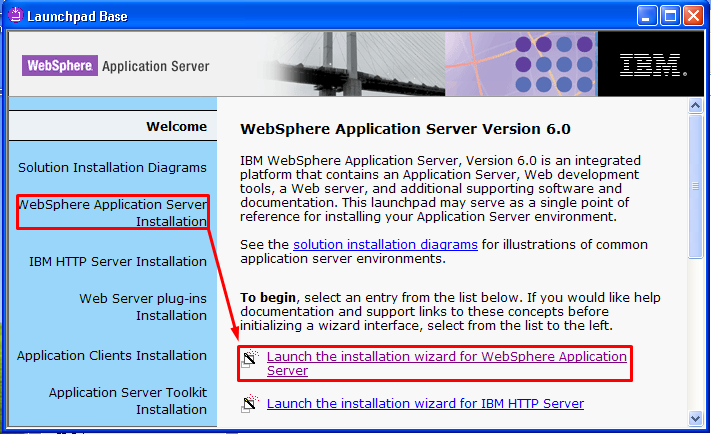
Task: Close the Launchpad Base window
Action: (x=693, y=16)
